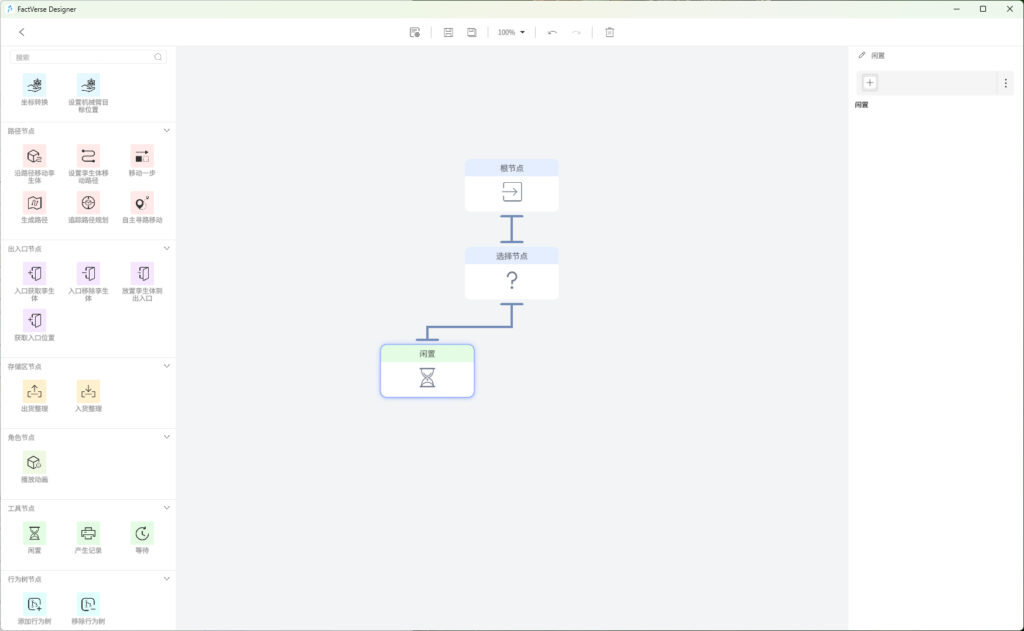
Task: Collapse the 路径节点 section
Action: 167,131
